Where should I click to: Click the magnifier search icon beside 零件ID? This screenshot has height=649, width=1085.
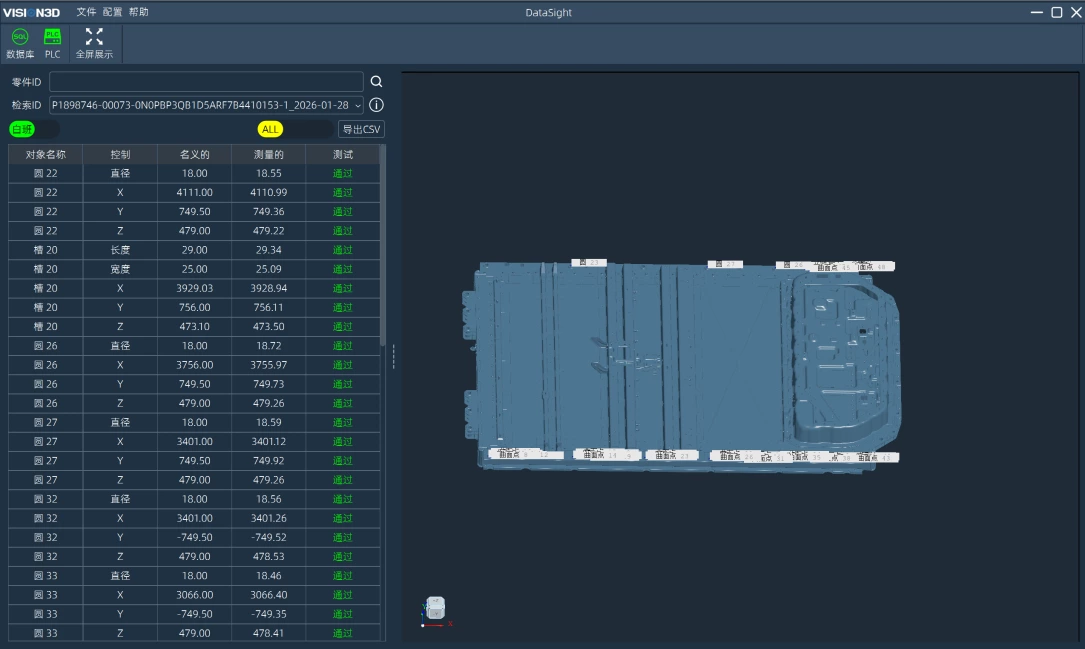click(x=377, y=82)
